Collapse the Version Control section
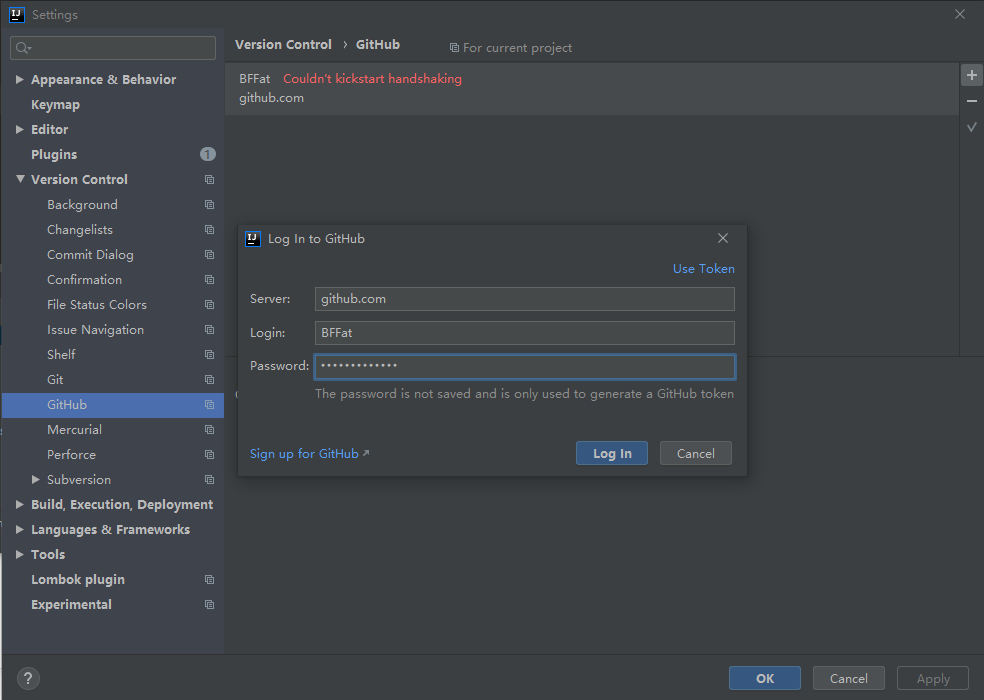 20,179
